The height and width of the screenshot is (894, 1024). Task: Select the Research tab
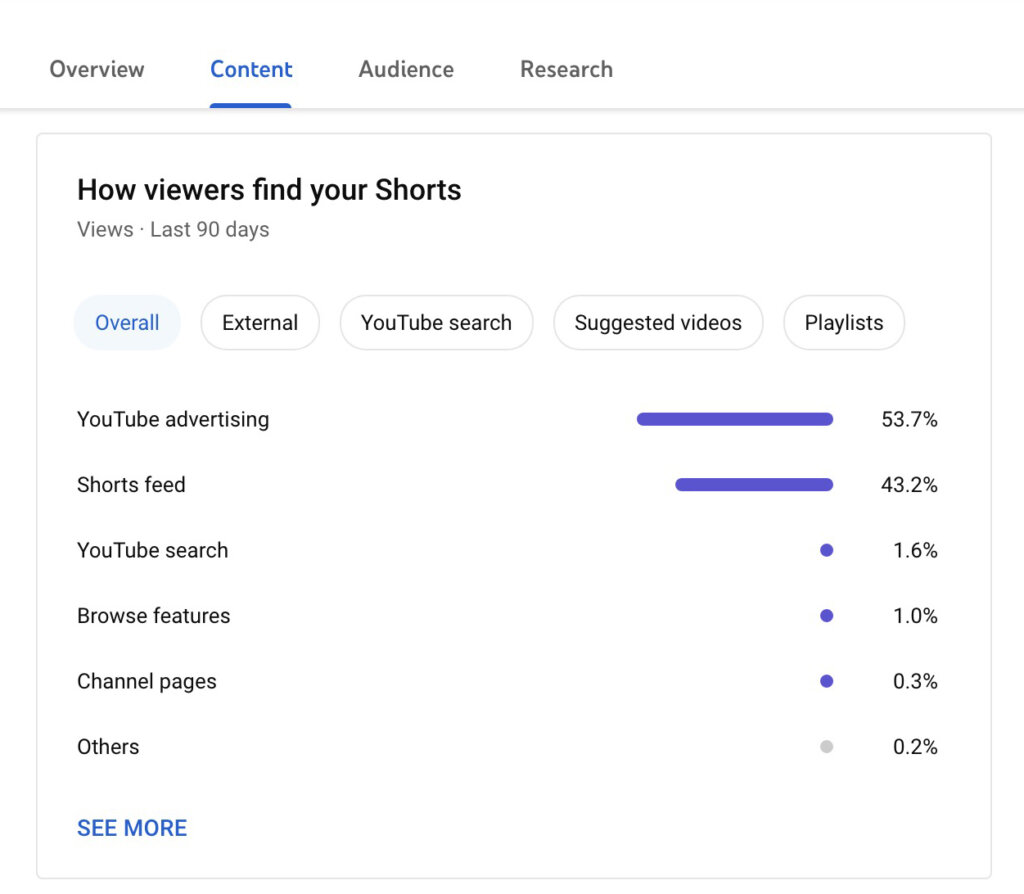[566, 69]
